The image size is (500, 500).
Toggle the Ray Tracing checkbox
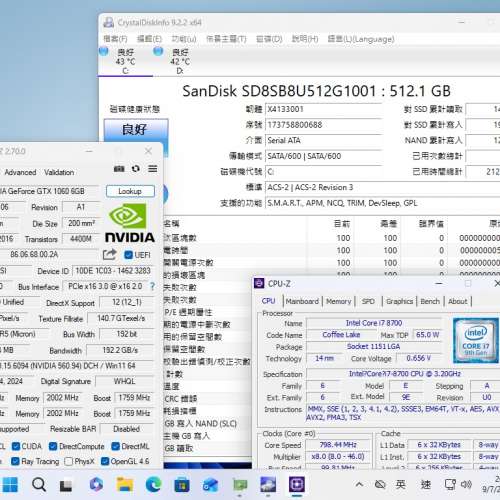click(15, 461)
